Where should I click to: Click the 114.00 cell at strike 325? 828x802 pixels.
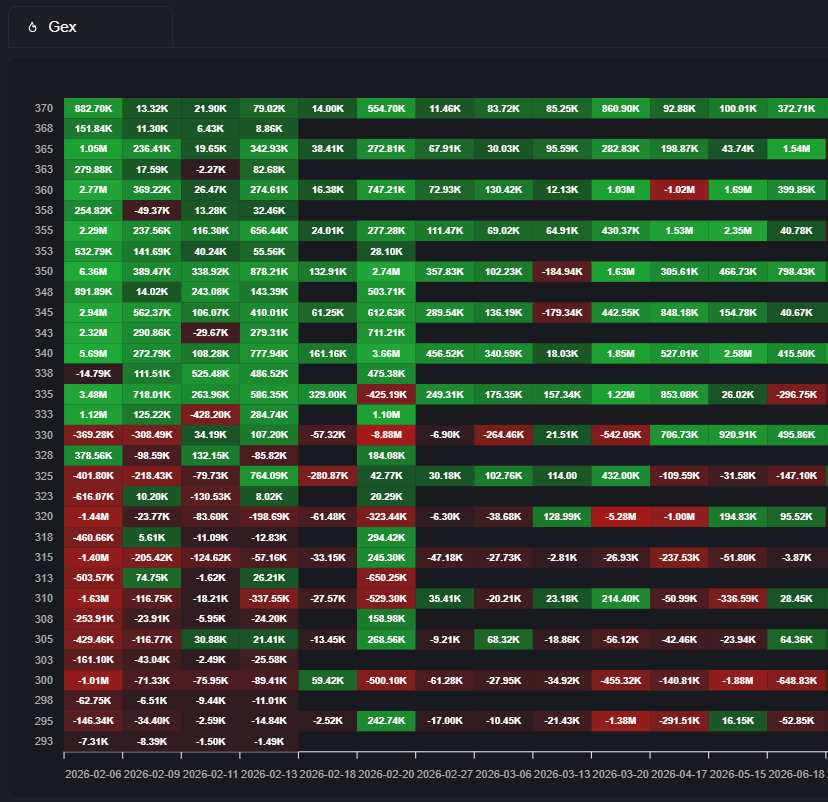click(562, 476)
